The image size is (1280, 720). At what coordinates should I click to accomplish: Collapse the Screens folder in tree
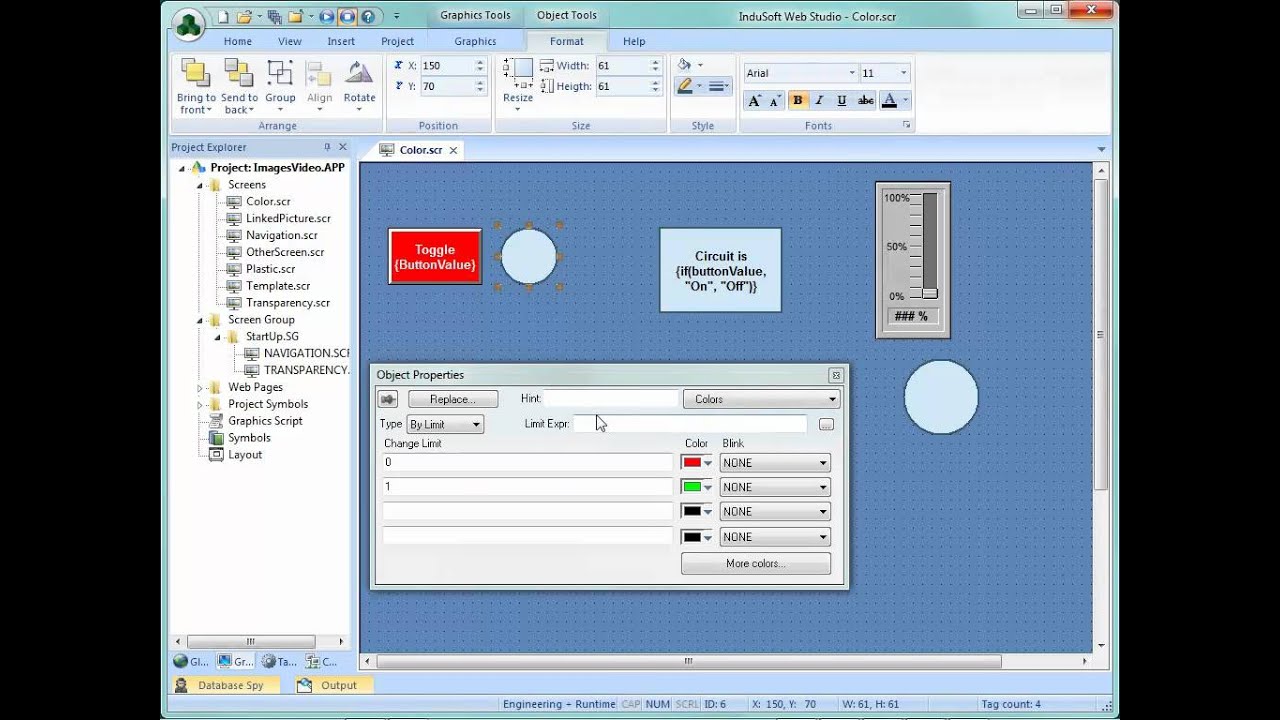[199, 185]
